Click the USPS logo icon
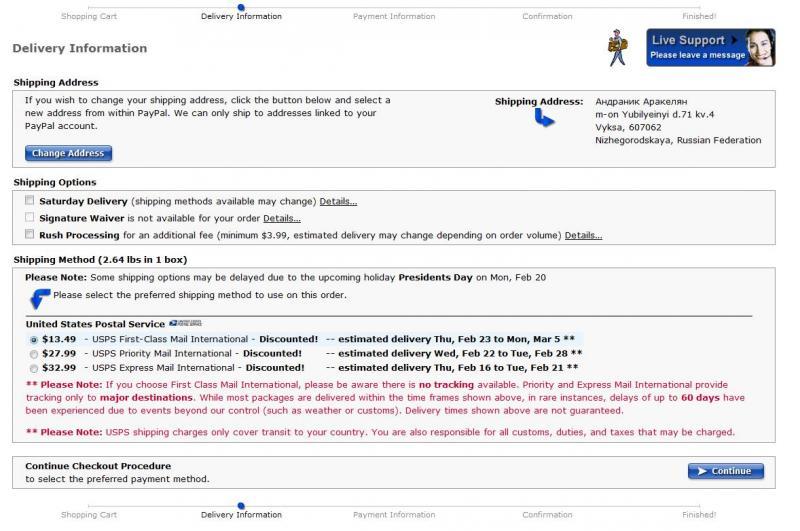This screenshot has width=800, height=531. point(185,324)
